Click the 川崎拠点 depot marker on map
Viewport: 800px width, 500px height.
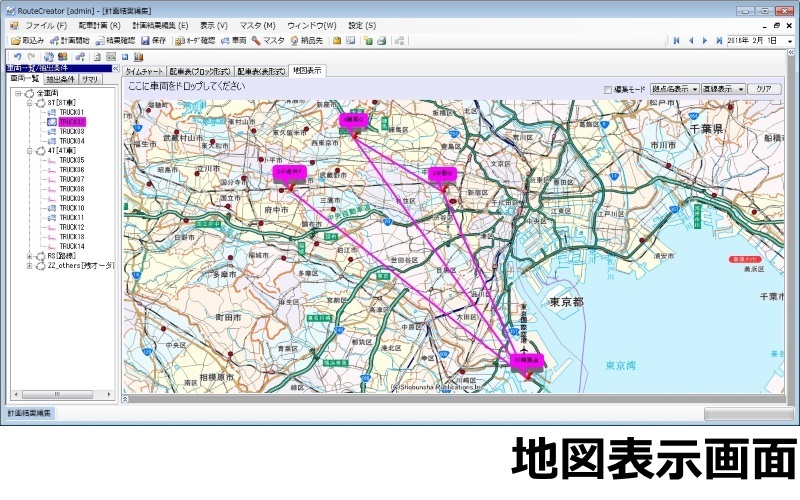(528, 360)
